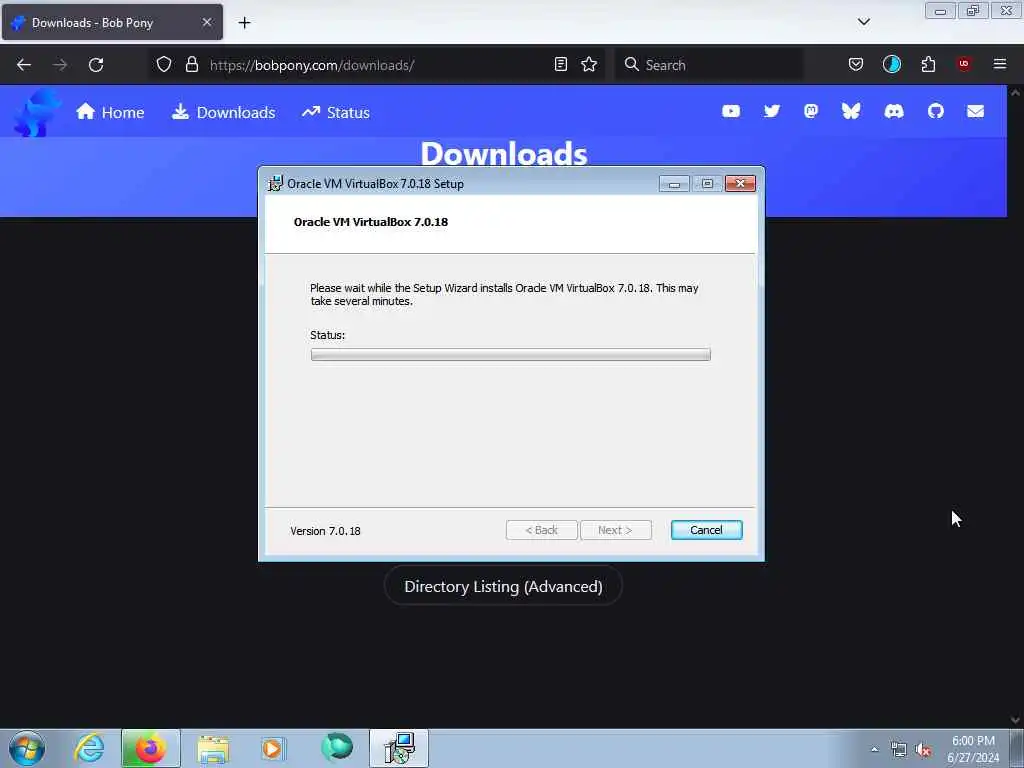
Task: Open the email envelope icon
Action: pyautogui.click(x=975, y=111)
